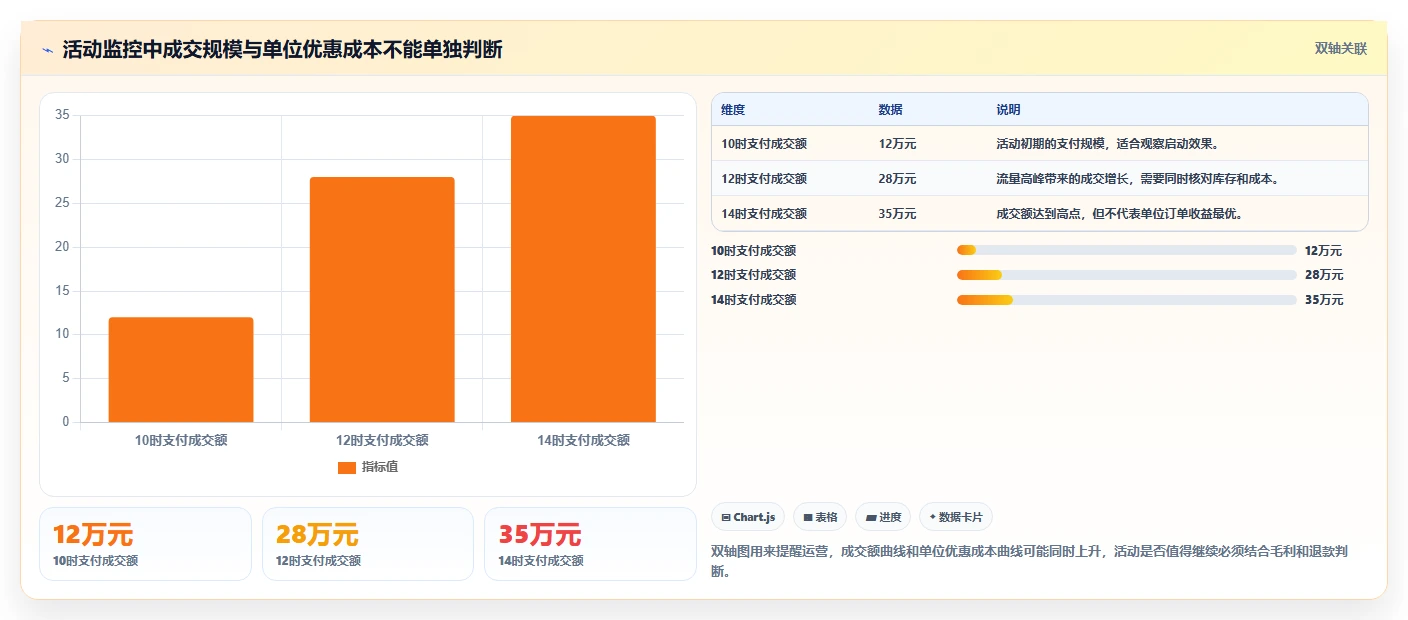This screenshot has height=620, width=1408.
Task: Click the y-axis value 35
Action: pyautogui.click(x=62, y=115)
